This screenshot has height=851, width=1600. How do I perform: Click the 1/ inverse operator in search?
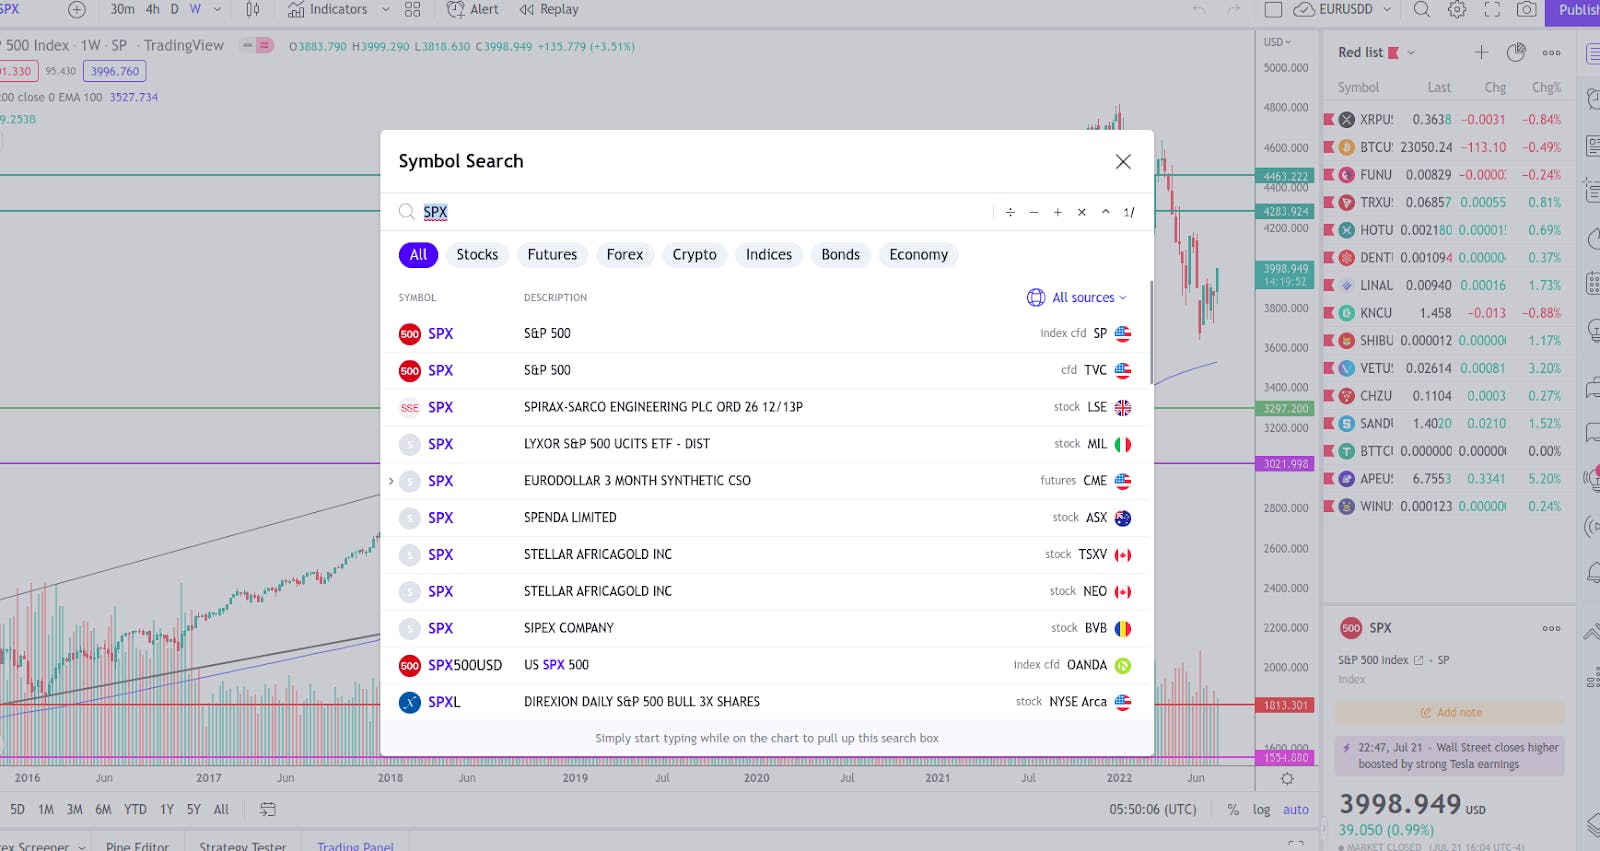(x=1129, y=212)
